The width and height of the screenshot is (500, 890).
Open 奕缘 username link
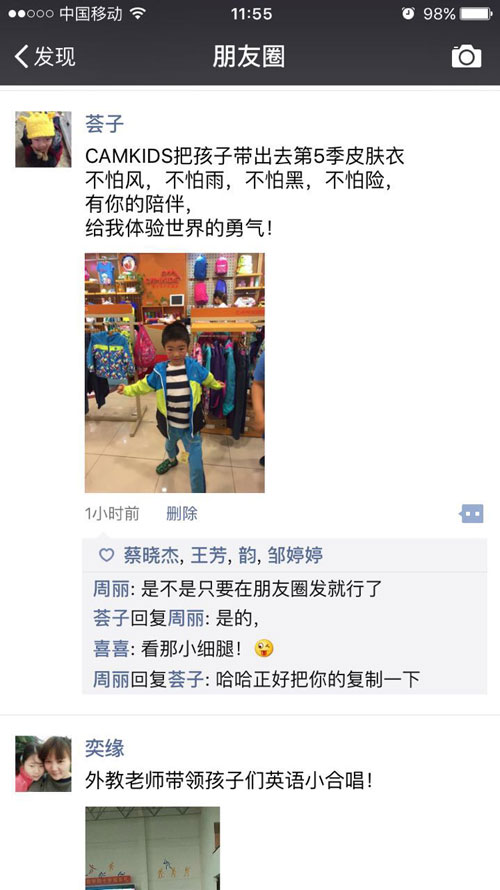(104, 748)
